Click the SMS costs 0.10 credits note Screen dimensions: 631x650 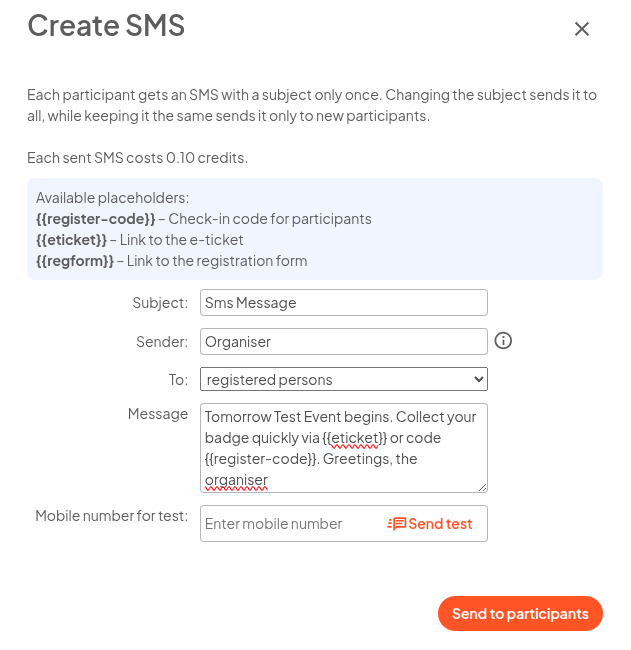pyautogui.click(x=137, y=158)
